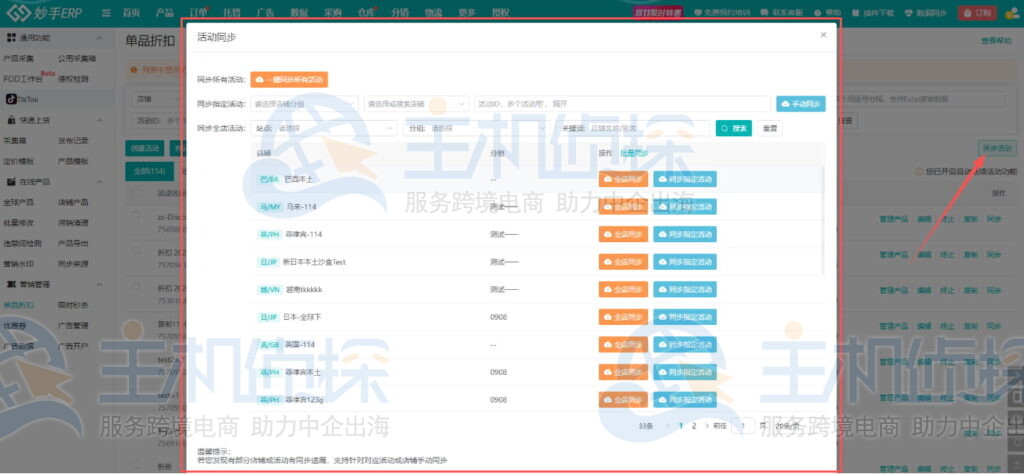Click 同步指定活动 for 马来-114 shop
Viewport: 1024px width, 474px height.
click(684, 206)
